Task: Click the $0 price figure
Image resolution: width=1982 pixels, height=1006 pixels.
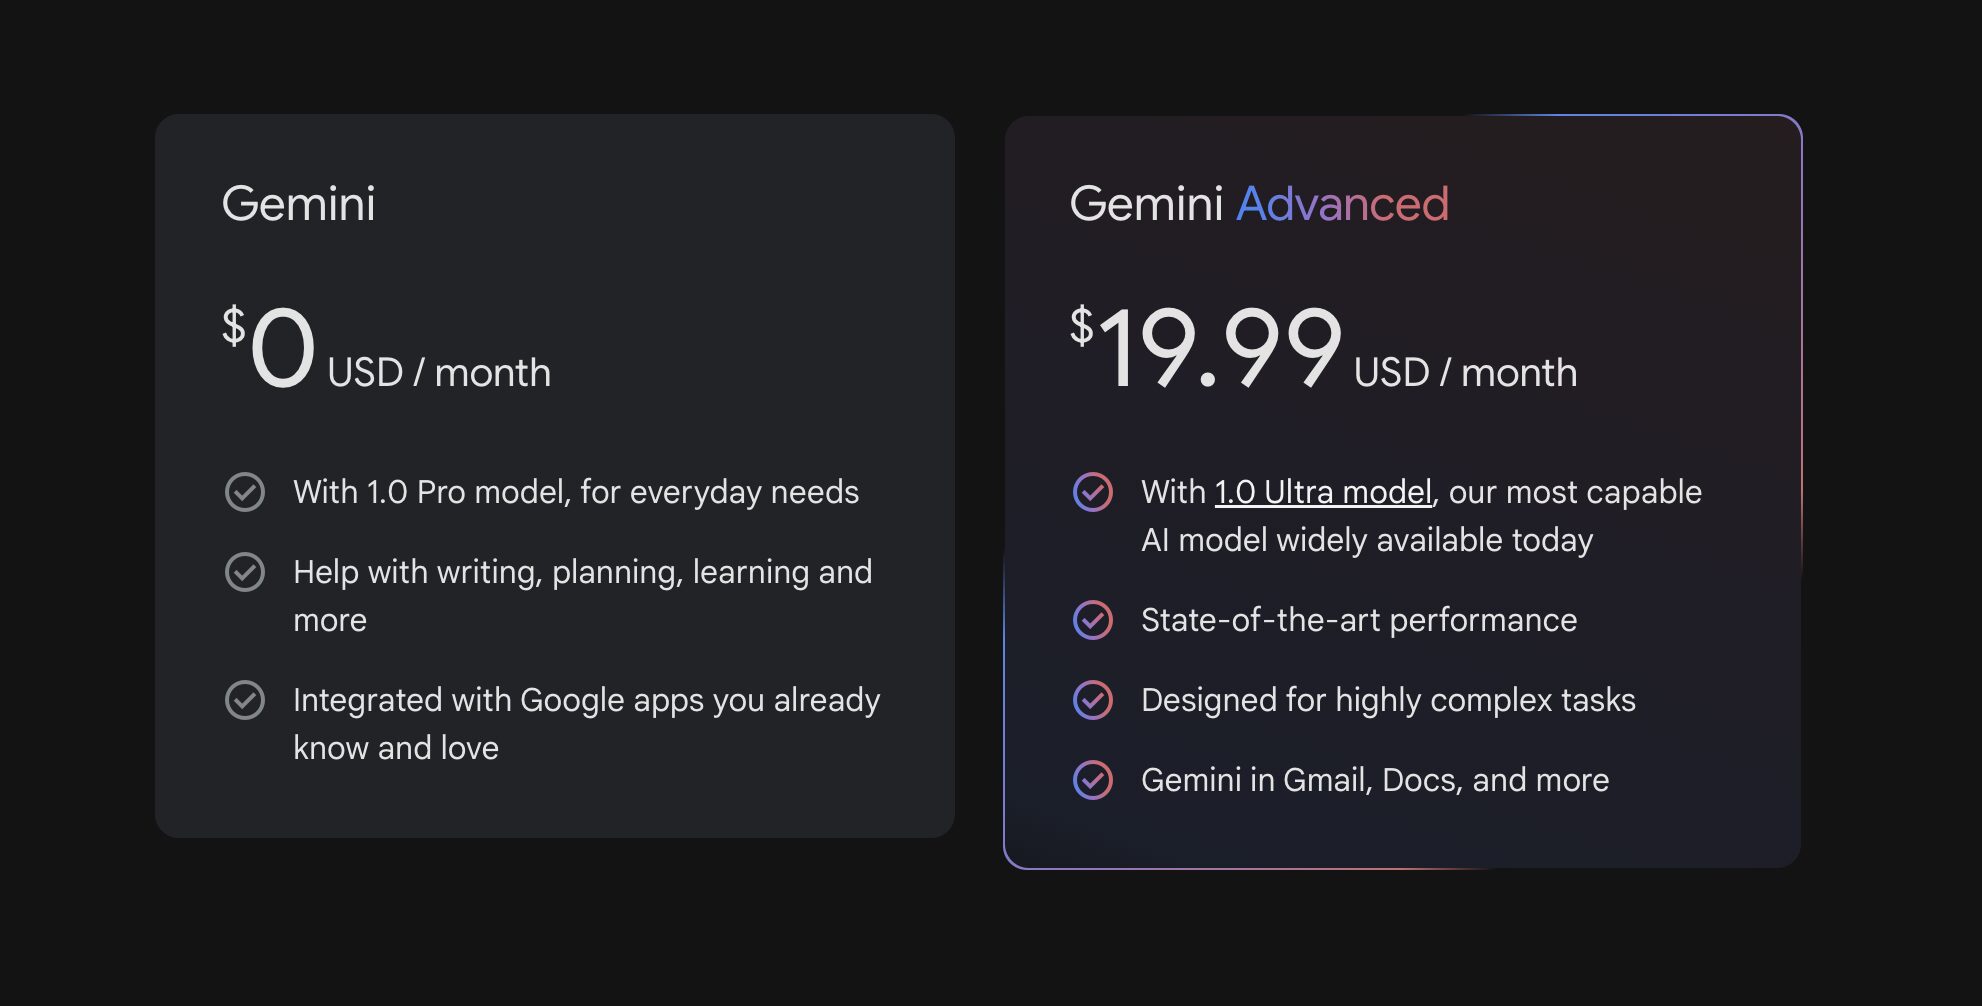Action: point(269,347)
